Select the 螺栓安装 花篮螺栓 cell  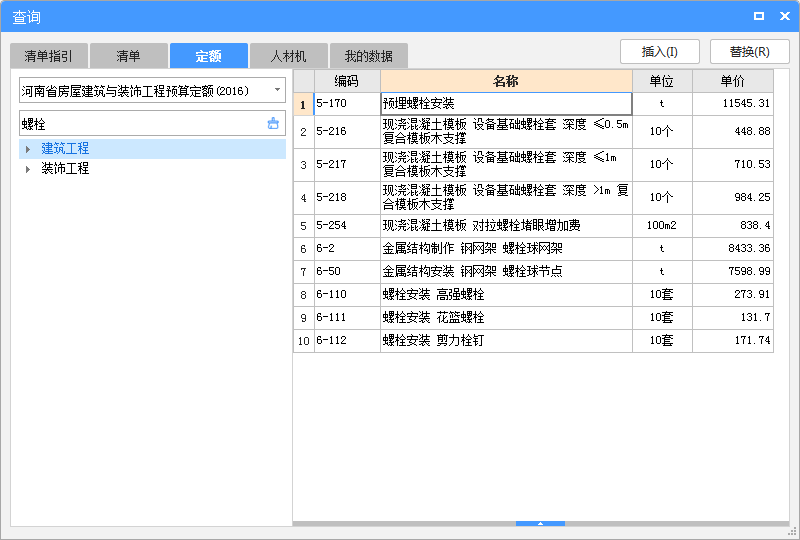click(x=506, y=317)
